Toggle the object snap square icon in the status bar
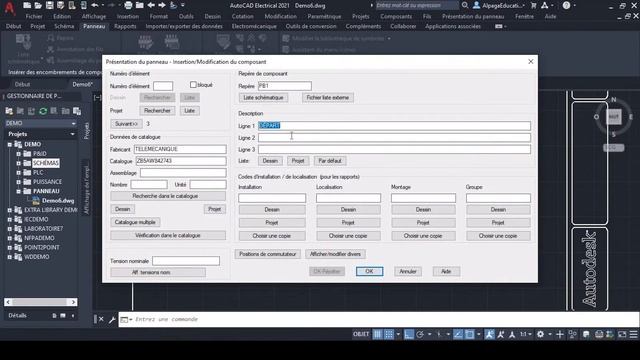This screenshot has width=640, height=360. click(469, 334)
